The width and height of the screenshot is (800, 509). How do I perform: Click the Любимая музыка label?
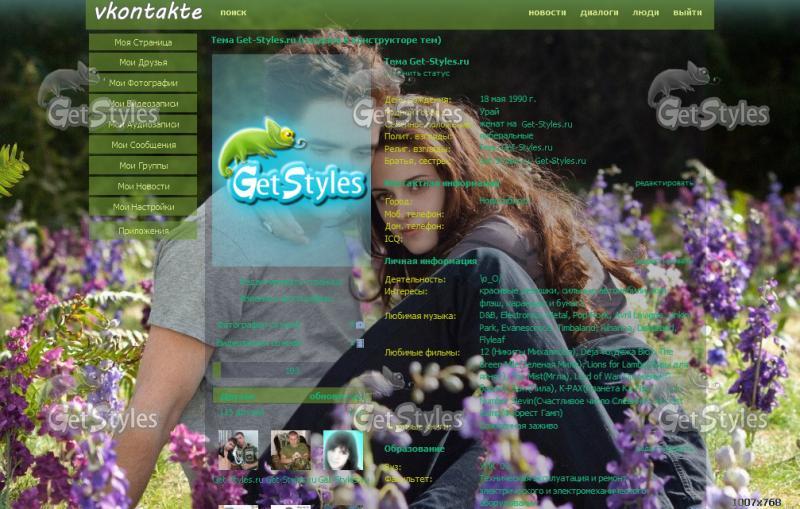tap(420, 316)
